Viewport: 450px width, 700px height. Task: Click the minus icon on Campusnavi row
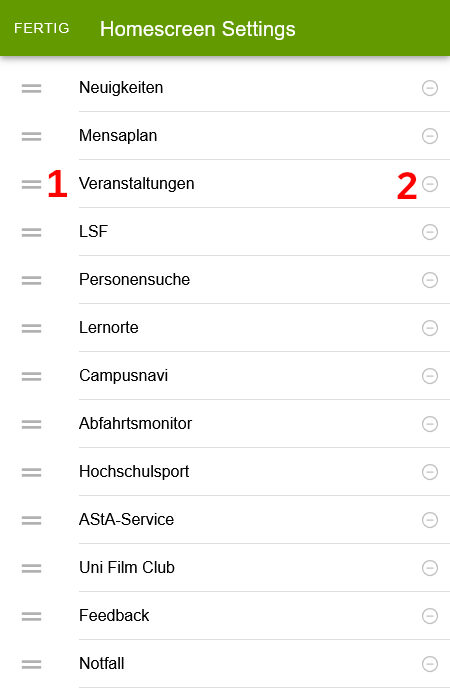[x=430, y=376]
